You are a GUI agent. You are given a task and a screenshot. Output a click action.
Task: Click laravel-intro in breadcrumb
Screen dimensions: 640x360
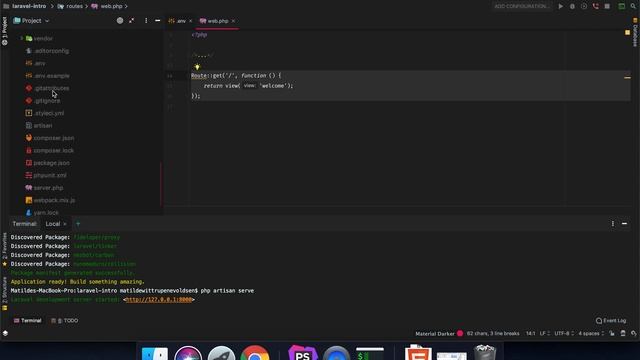pyautogui.click(x=29, y=6)
